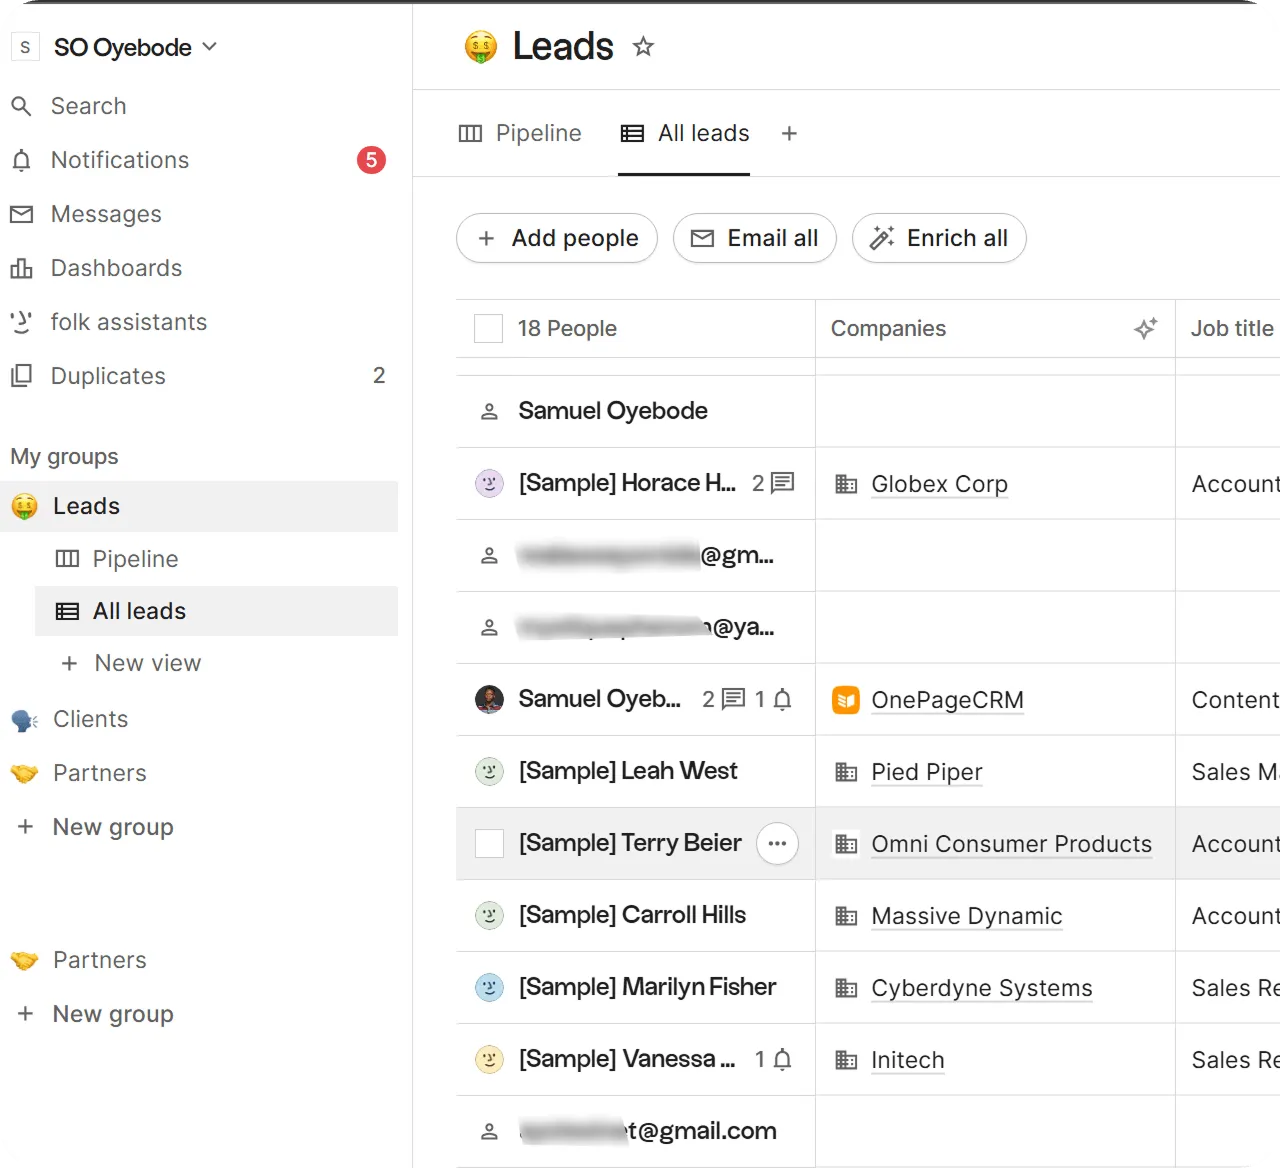Click the OnePageCRM company logo icon
Image resolution: width=1280 pixels, height=1168 pixels.
846,700
